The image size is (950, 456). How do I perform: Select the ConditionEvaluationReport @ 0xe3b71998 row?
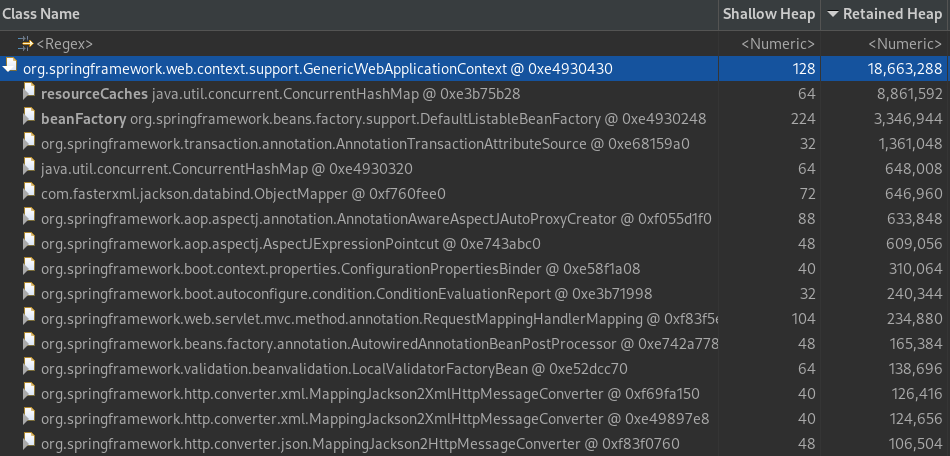(475, 294)
